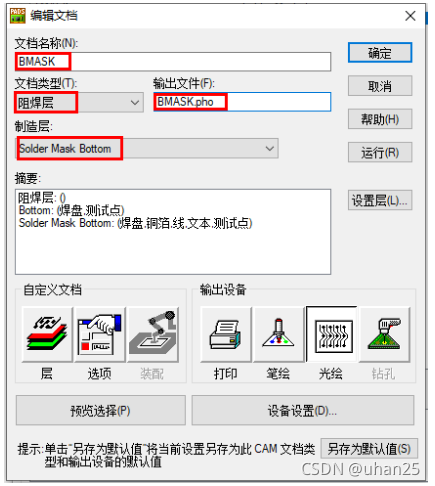Click 另存为默认值(S) save as default
The width and height of the screenshot is (435, 486).
tap(369, 449)
